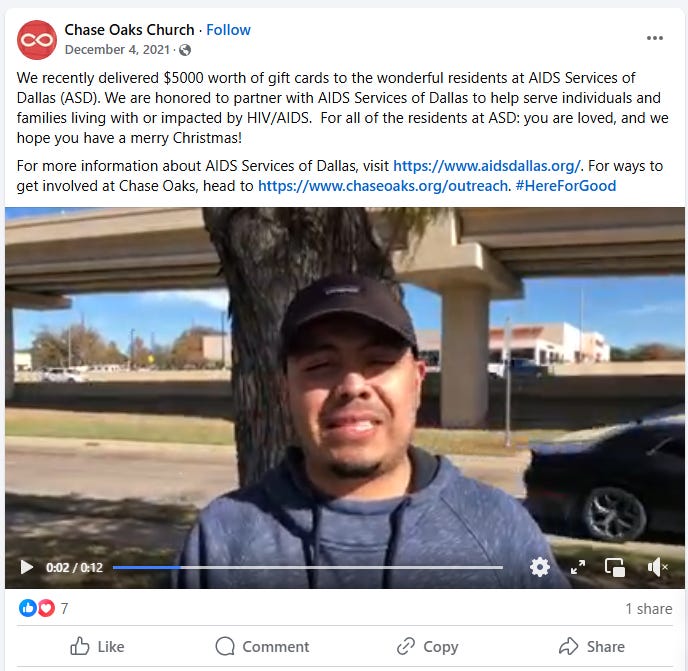Unmute the video with the speaker icon
This screenshot has width=688, height=671.
[657, 567]
